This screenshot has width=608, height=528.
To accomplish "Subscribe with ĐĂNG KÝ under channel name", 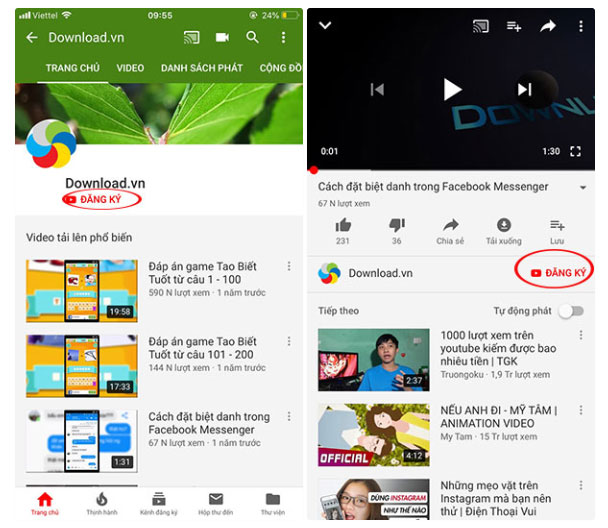I will pos(101,199).
